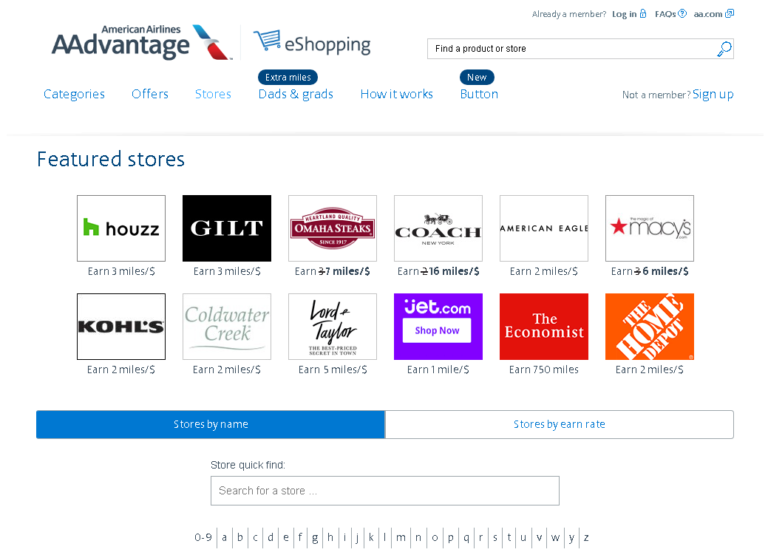Open the Gilt store tile
Screen dimensions: 768x555
tap(227, 228)
